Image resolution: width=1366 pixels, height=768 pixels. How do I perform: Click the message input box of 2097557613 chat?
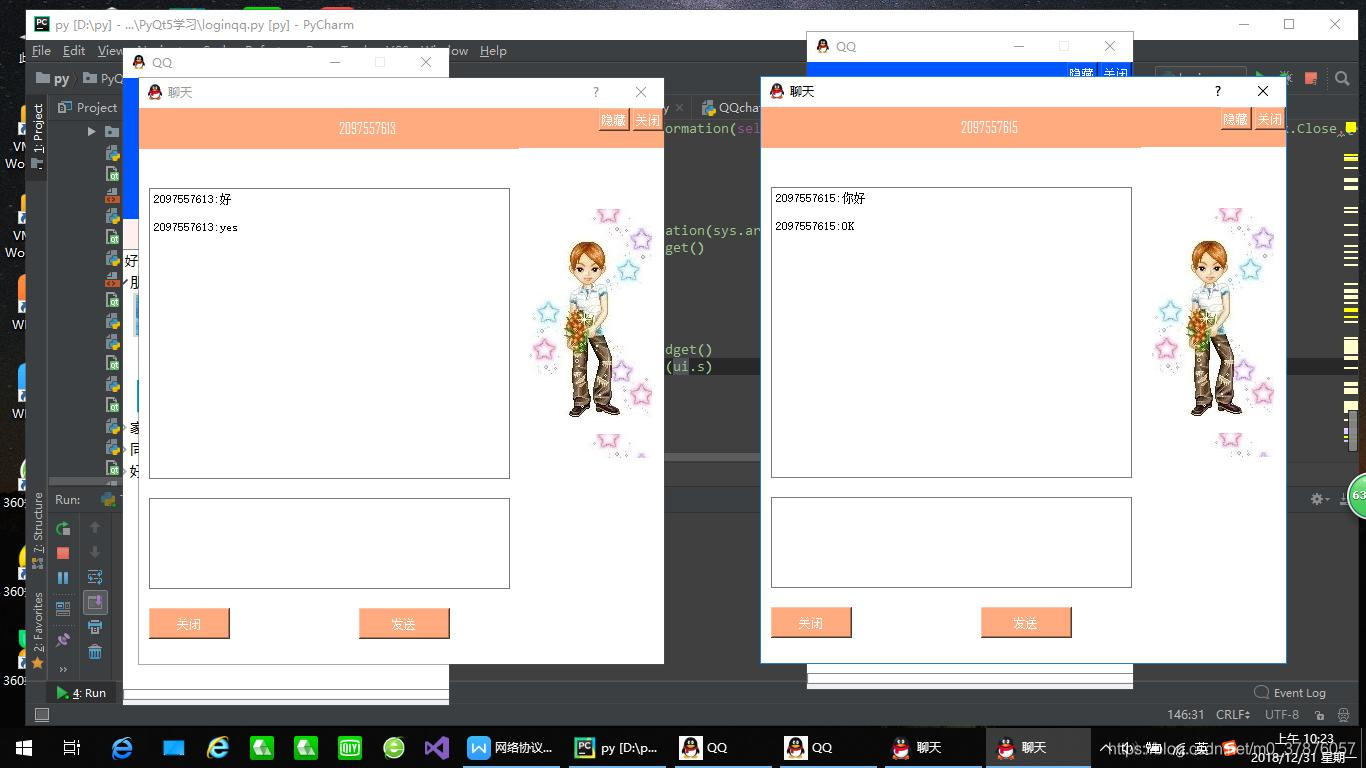(329, 543)
